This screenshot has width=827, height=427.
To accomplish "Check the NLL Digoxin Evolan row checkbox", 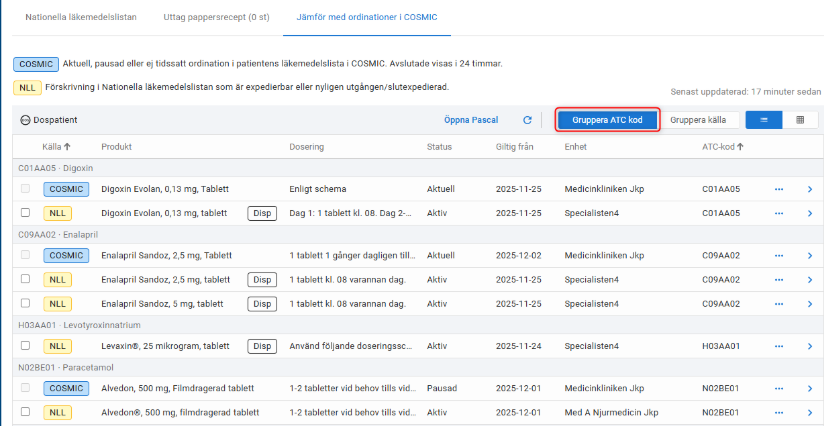I will (25, 213).
